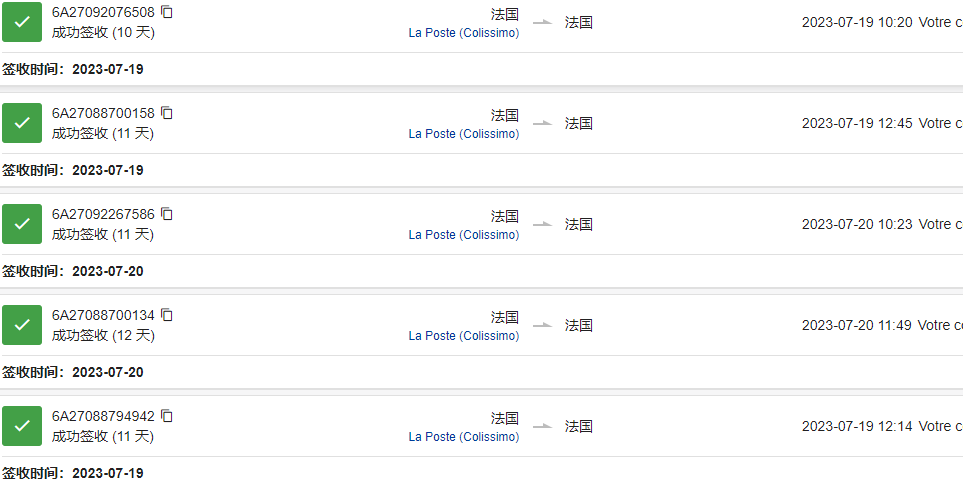
Task: Copy tracking number 6A27088700158
Action: pos(167,113)
